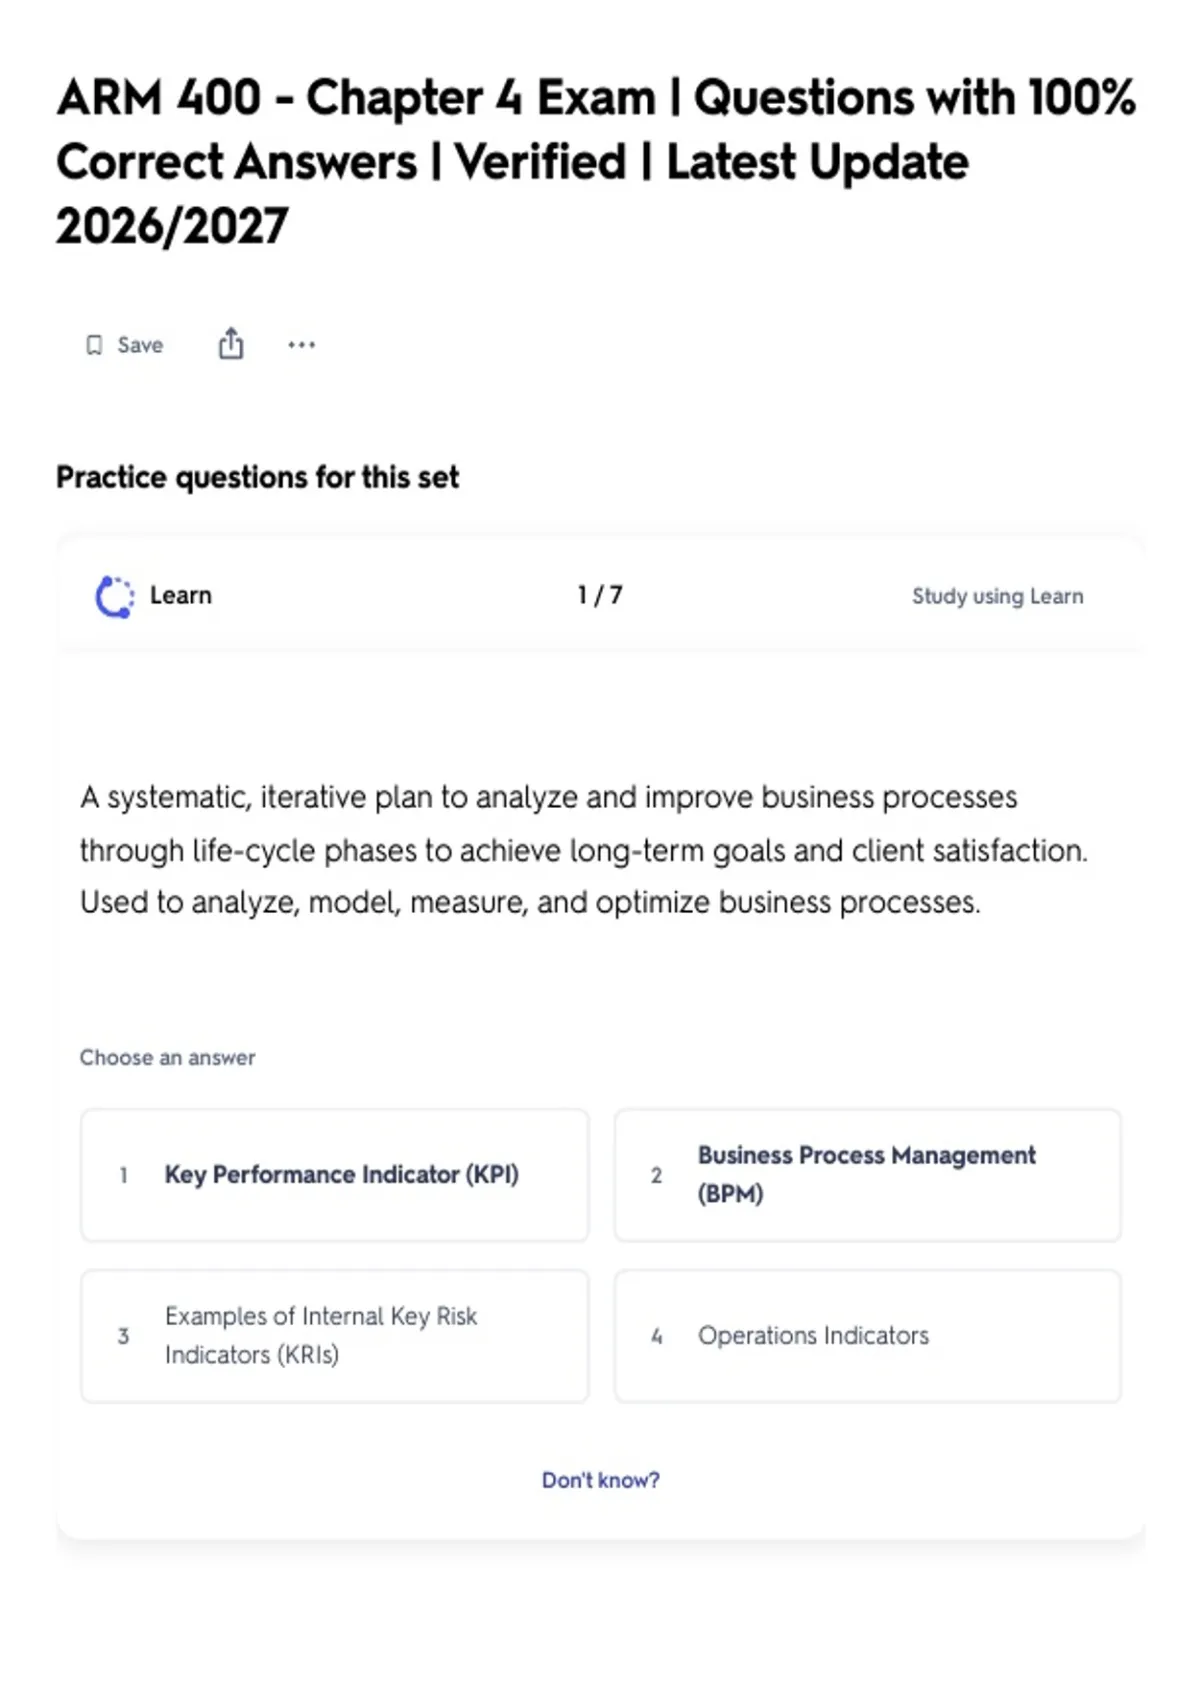The width and height of the screenshot is (1200, 1700).
Task: Choose the Operations Indicators answer
Action: tap(868, 1336)
